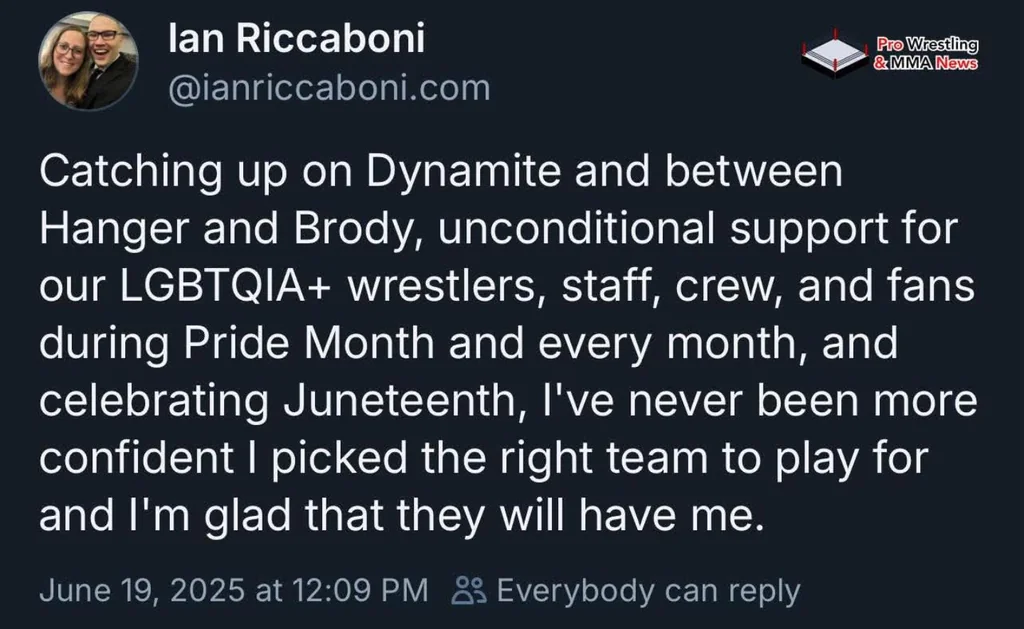The image size is (1024, 629).
Task: Click the 12:09 PM time in the timestamp
Action: pos(360,590)
